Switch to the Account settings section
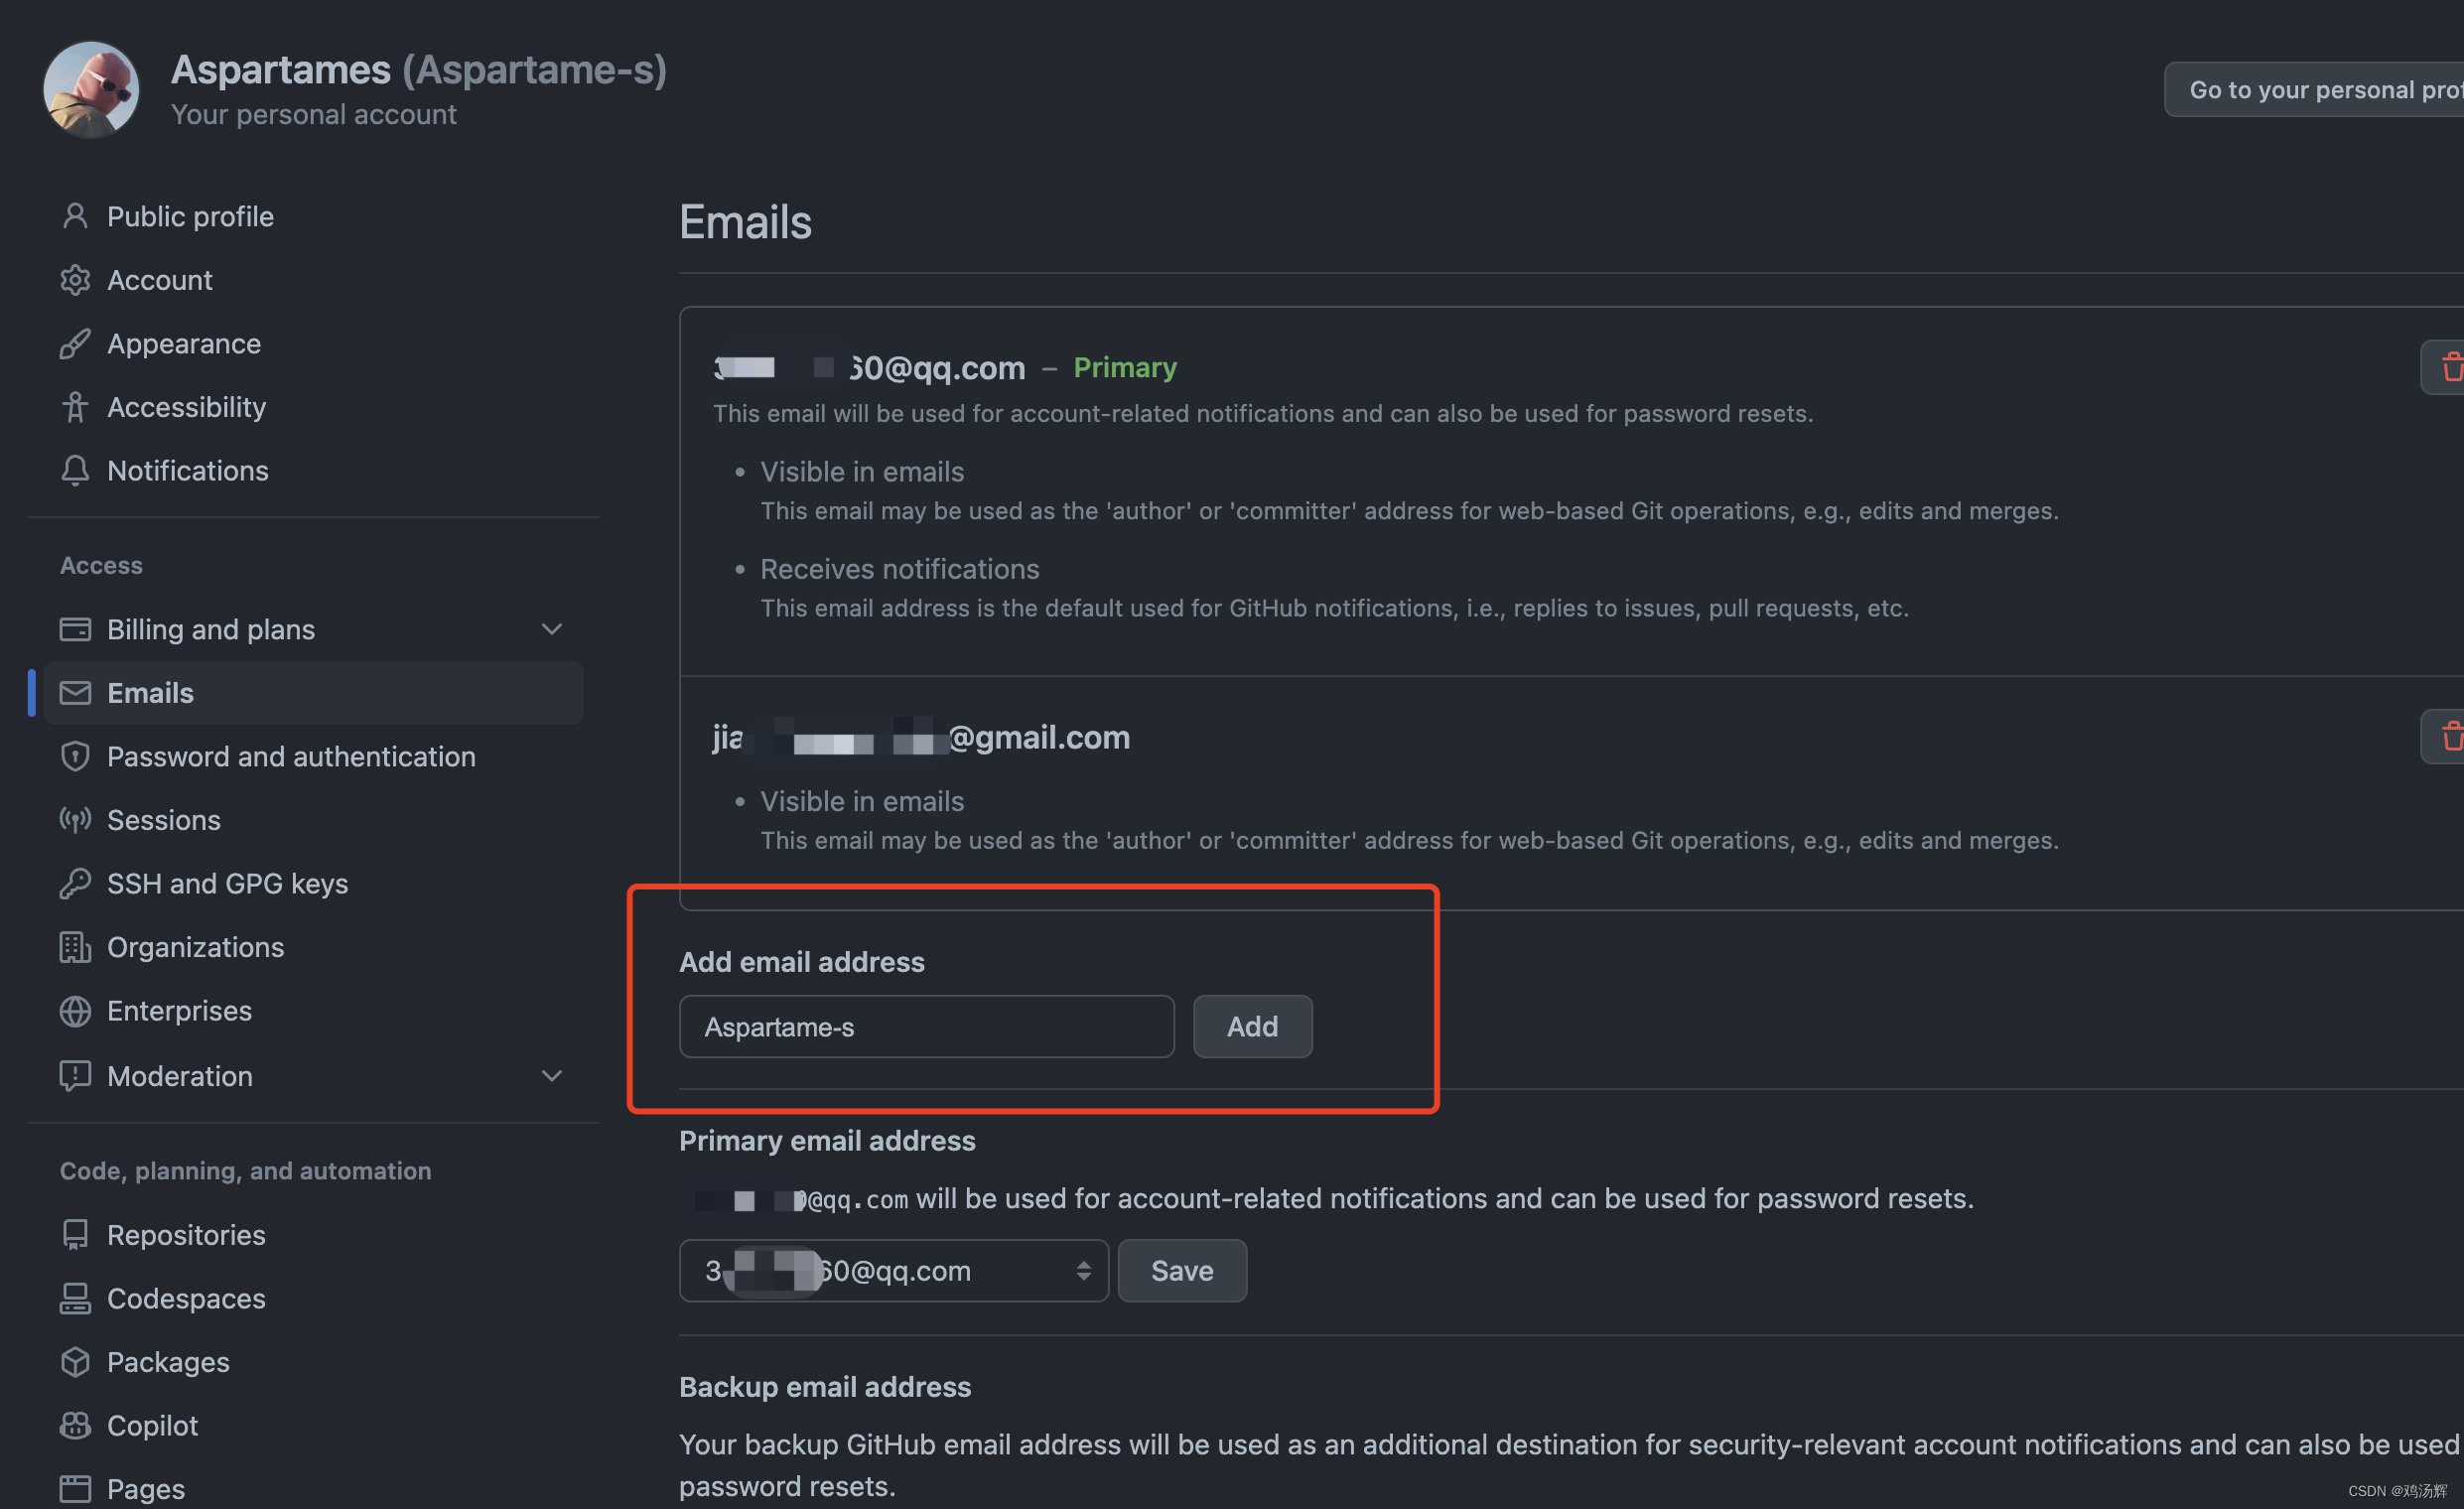The width and height of the screenshot is (2464, 1509). tap(159, 280)
